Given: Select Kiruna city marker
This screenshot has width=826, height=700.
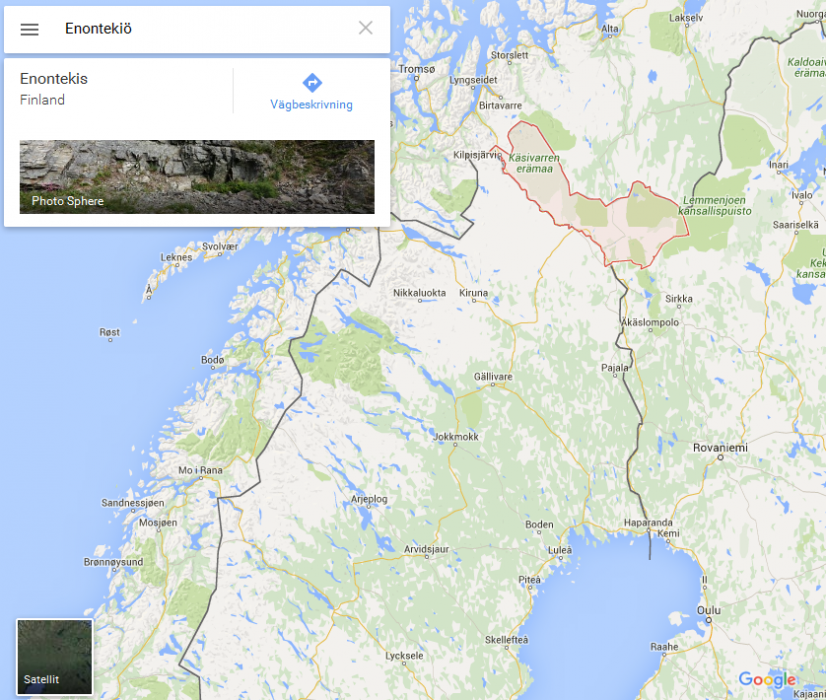Looking at the screenshot, I should tap(474, 300).
